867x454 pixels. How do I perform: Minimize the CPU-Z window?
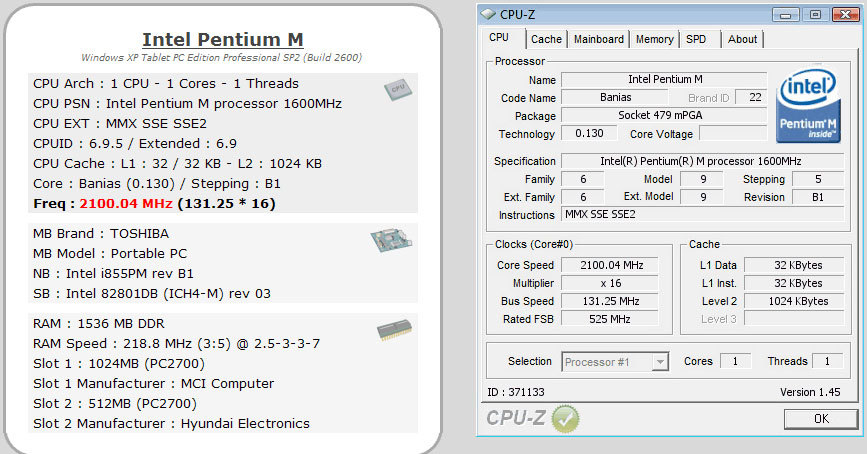click(x=785, y=15)
